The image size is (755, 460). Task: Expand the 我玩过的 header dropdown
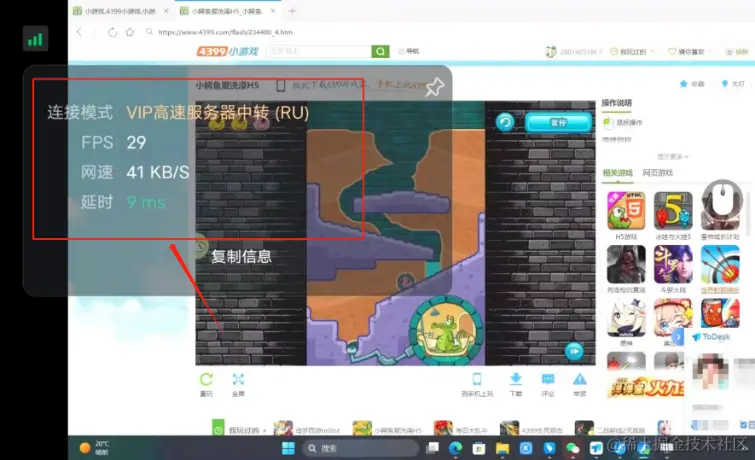point(632,52)
